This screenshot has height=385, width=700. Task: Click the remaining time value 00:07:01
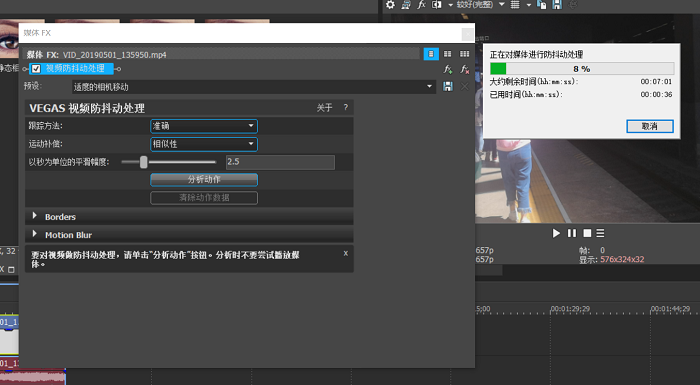coord(656,82)
